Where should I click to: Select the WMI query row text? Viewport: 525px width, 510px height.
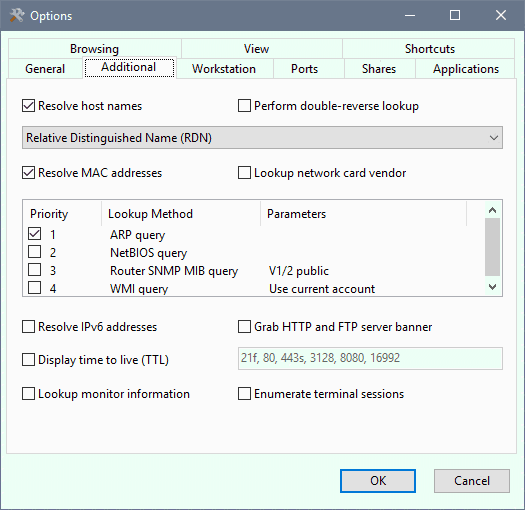139,289
